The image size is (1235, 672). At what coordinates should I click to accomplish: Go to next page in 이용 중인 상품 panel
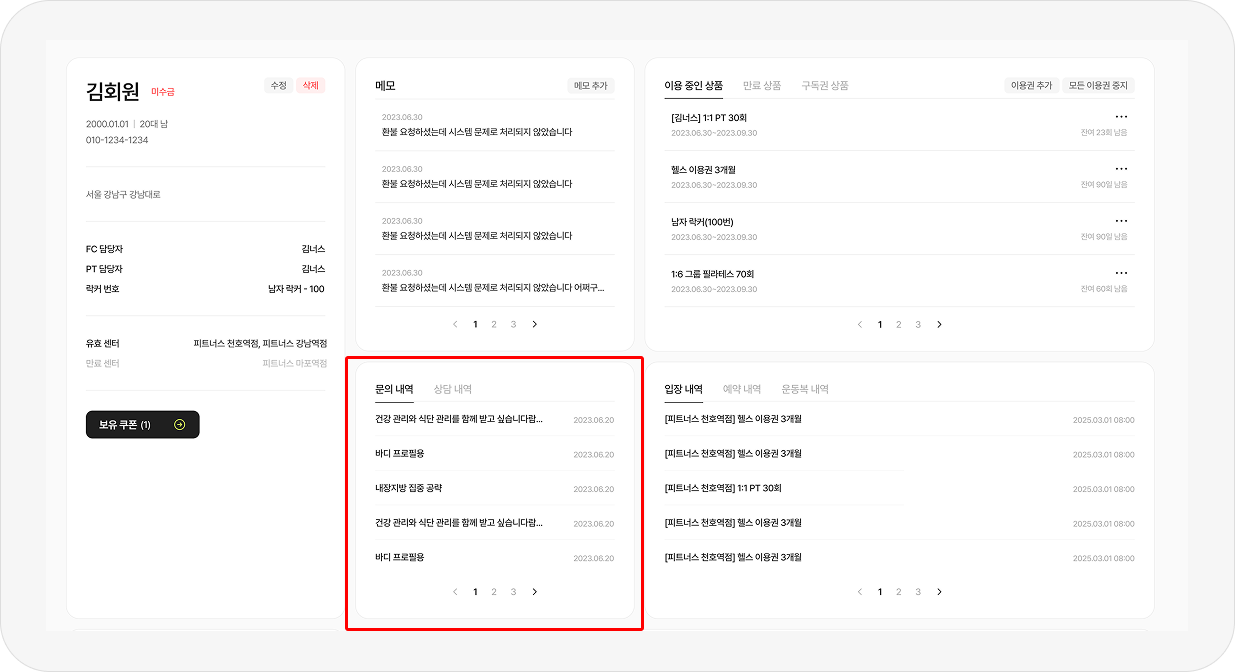tap(939, 324)
